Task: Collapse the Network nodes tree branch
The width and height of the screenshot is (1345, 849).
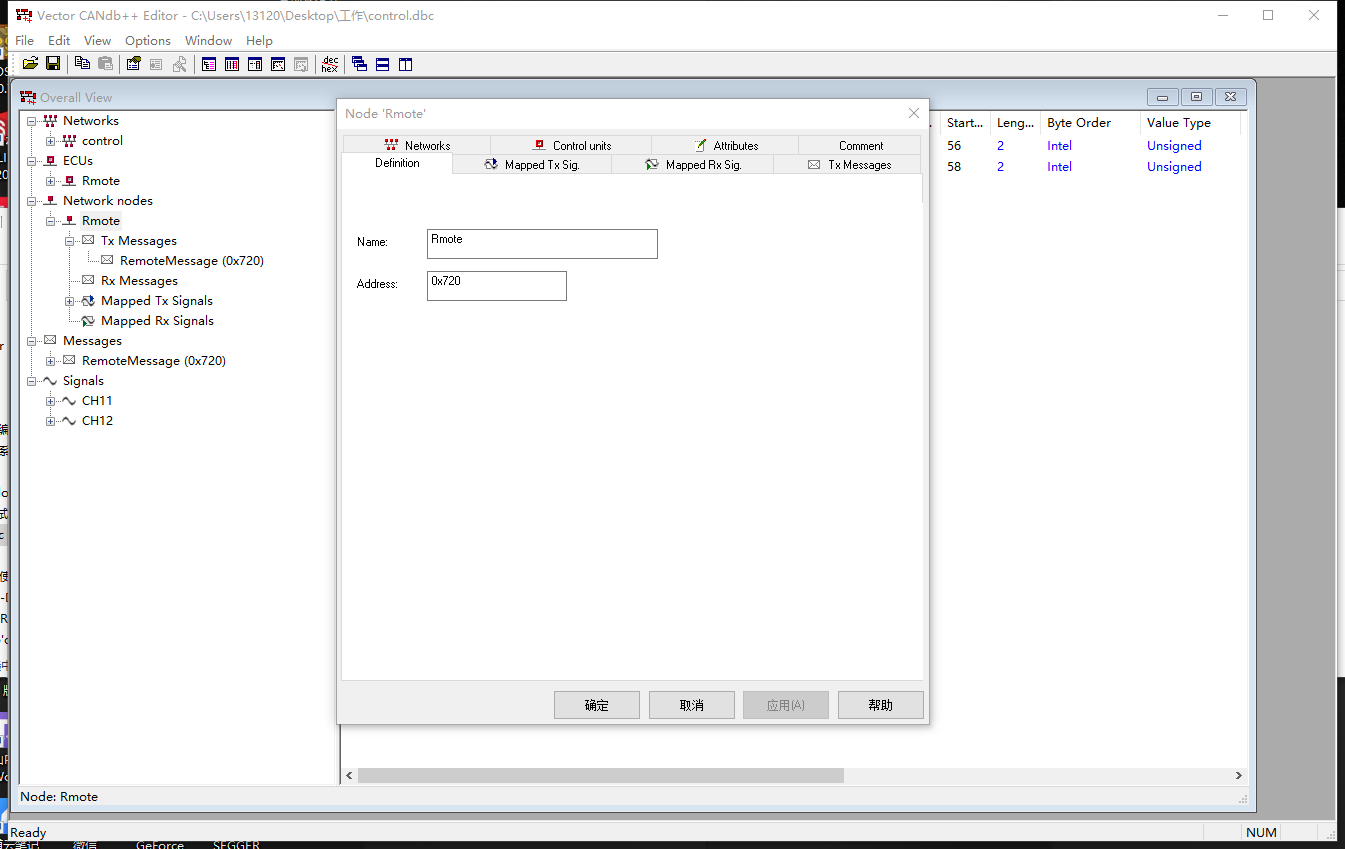Action: pos(31,200)
